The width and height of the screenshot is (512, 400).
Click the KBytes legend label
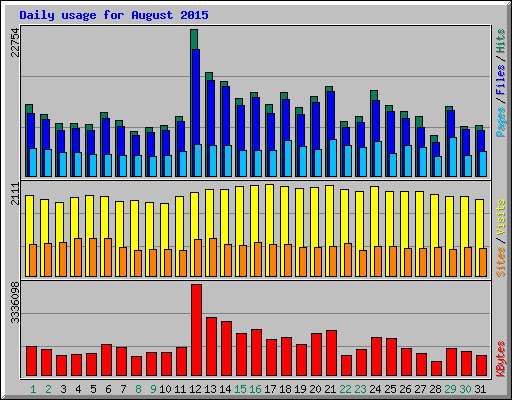pos(501,359)
